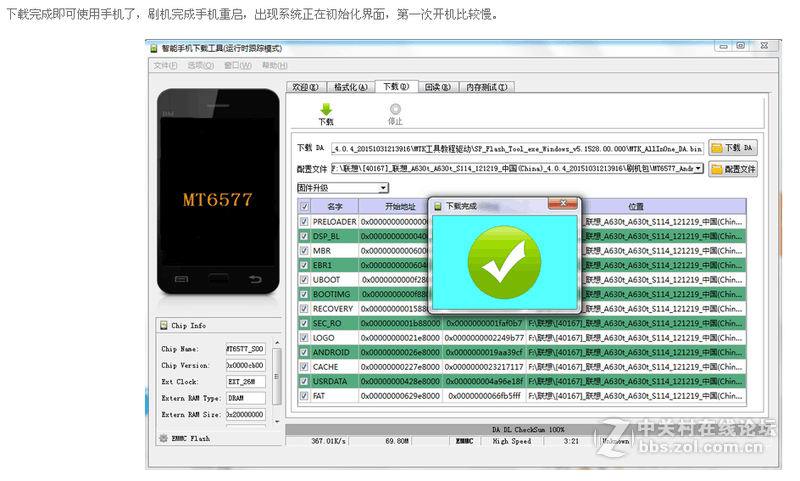
Task: Uncheck the CACHE checkbox
Action: (305, 367)
